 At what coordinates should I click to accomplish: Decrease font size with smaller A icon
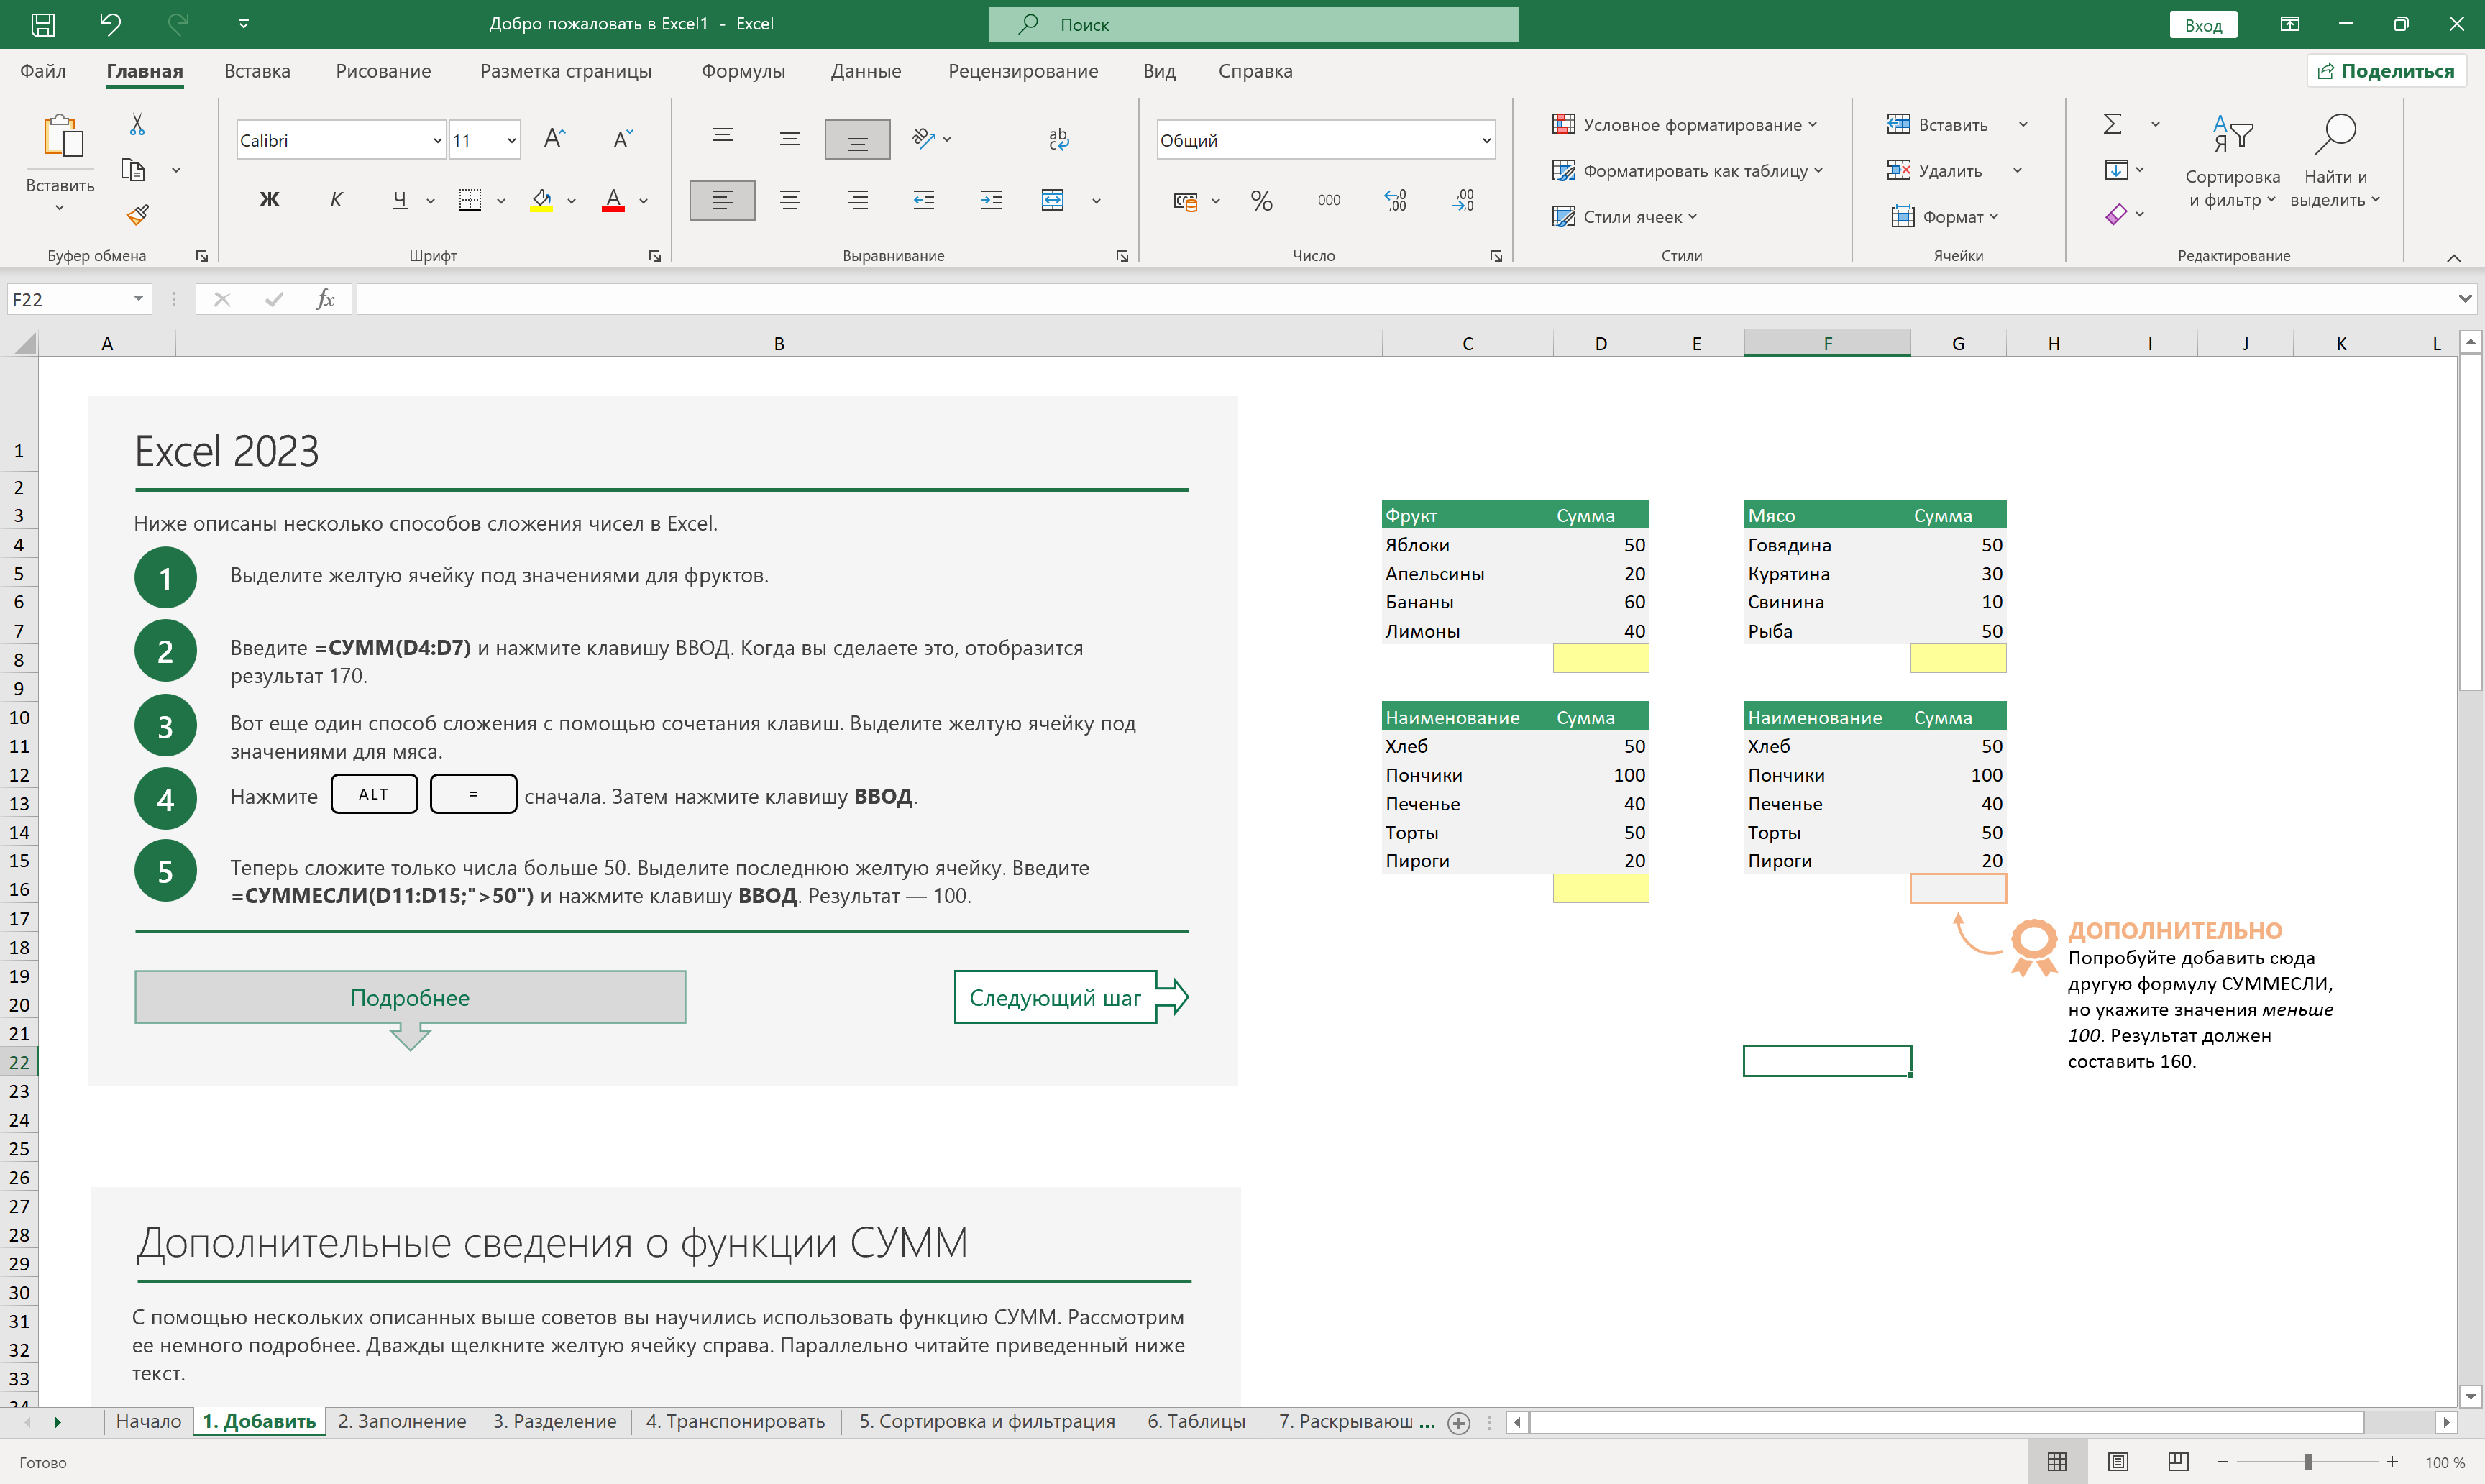pyautogui.click(x=622, y=139)
